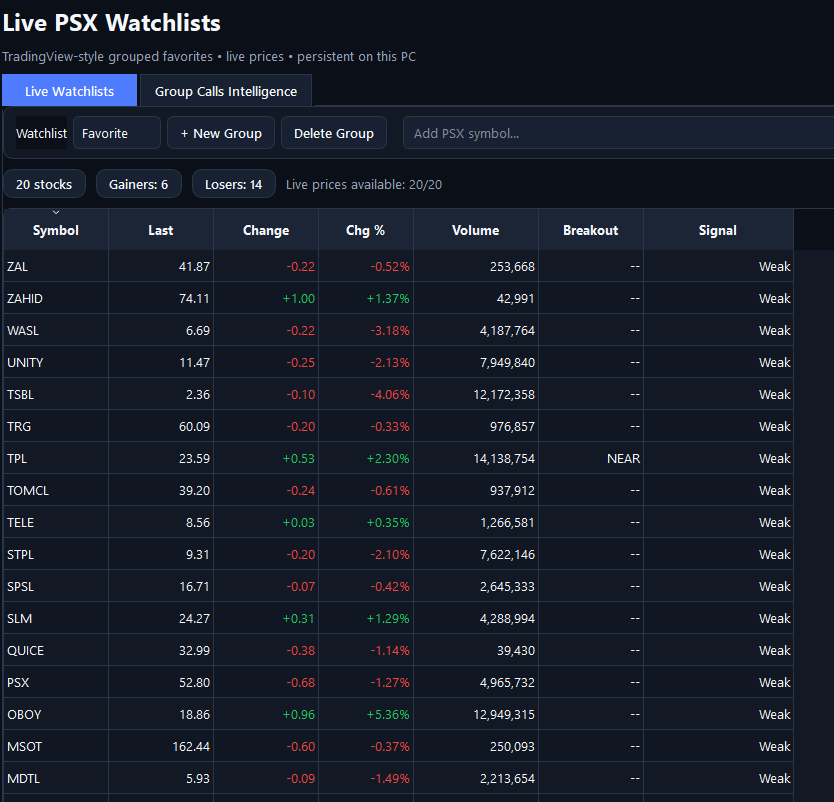The width and height of the screenshot is (834, 802).
Task: Click TPL volume 14,138,754
Action: 504,458
